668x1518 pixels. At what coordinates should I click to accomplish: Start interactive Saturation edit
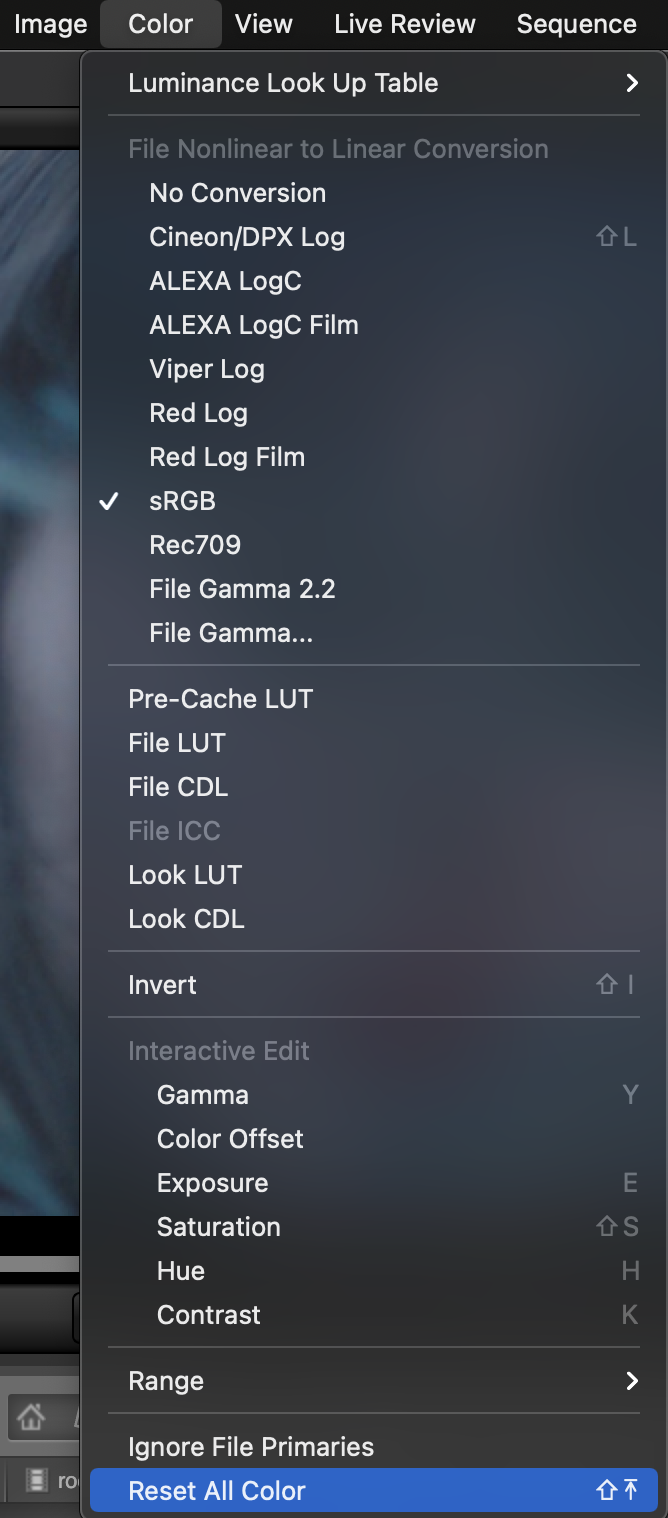click(218, 1227)
